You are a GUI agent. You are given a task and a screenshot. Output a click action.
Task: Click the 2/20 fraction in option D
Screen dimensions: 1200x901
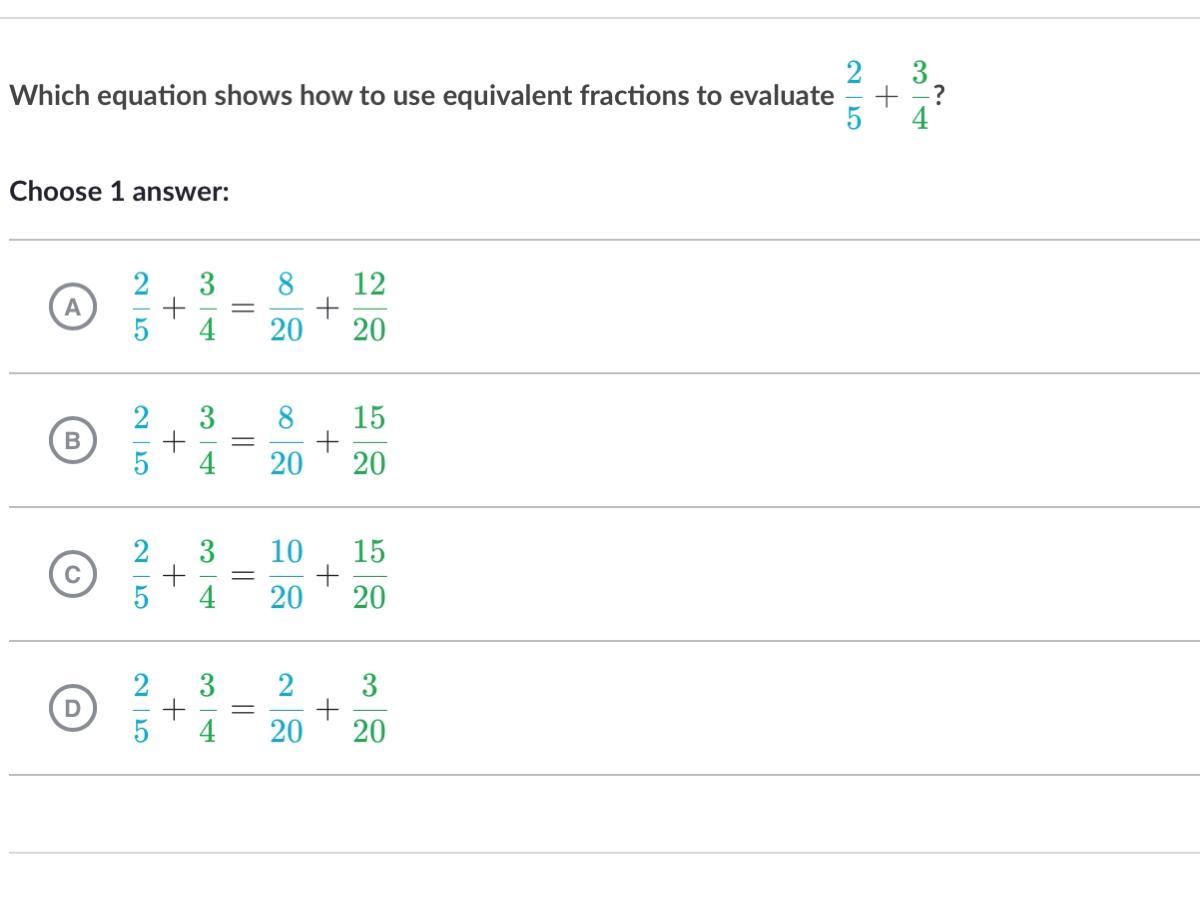(x=286, y=709)
